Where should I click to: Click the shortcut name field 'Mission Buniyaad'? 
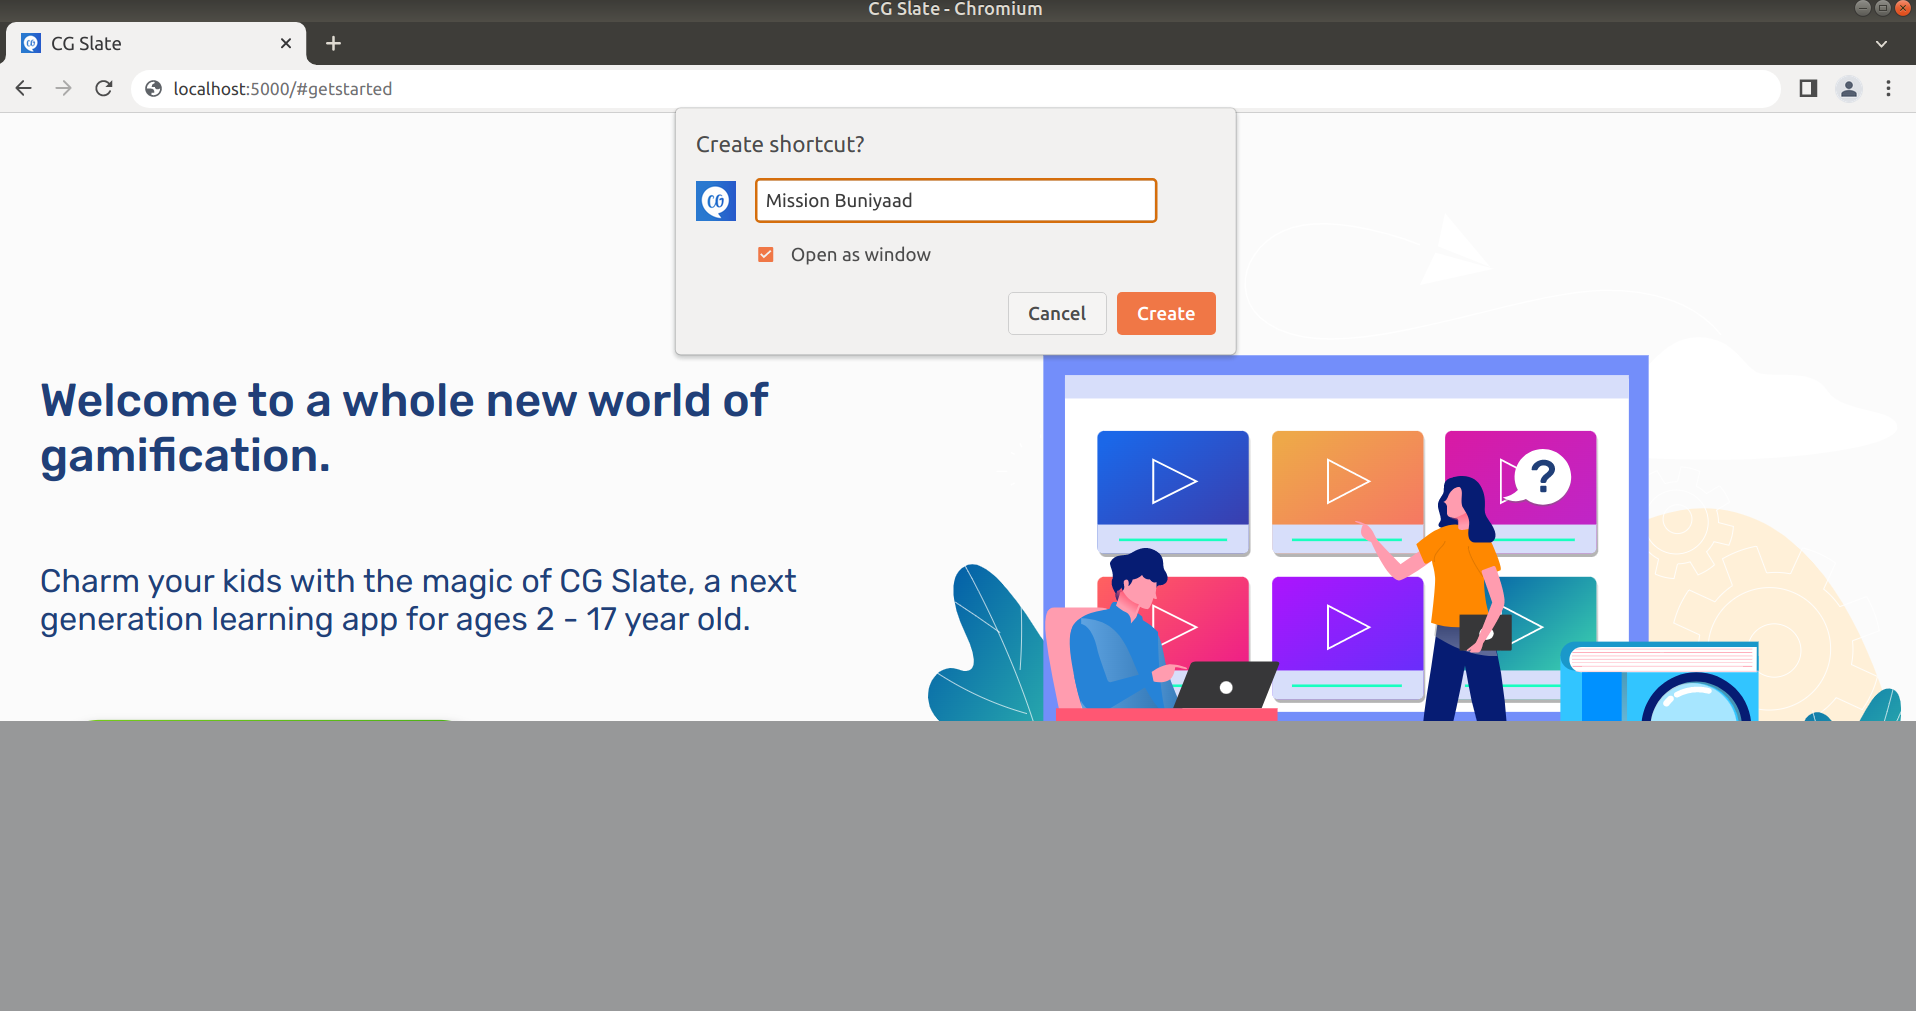point(956,201)
